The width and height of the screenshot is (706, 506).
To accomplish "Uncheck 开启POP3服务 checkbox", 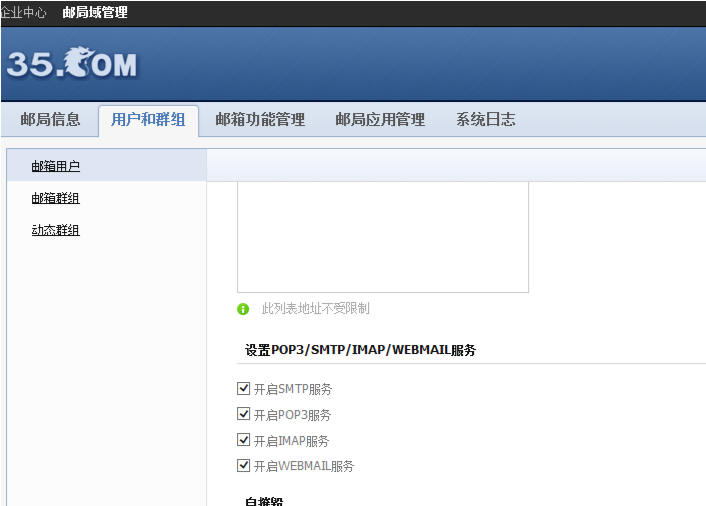I will [244, 414].
